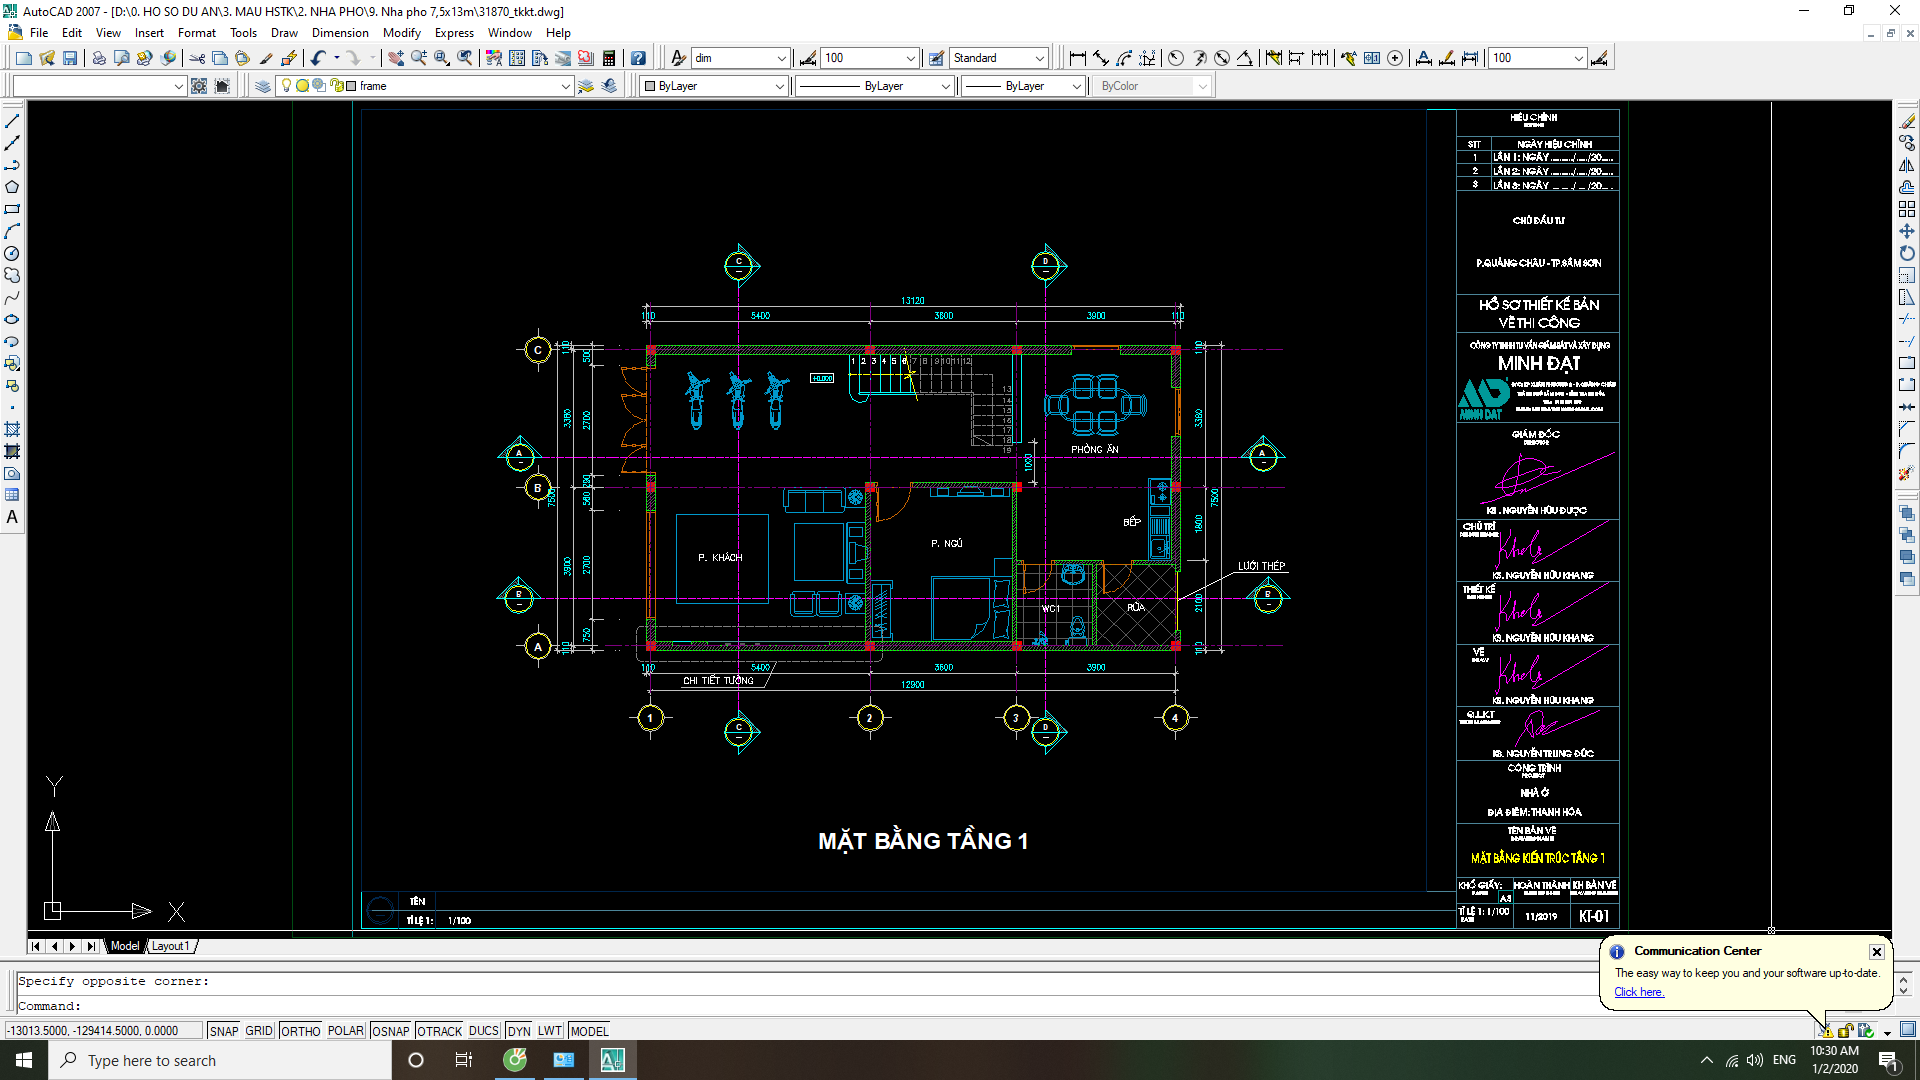Open the dim style control '100' dropdown at right
This screenshot has width=1920, height=1080.
point(1578,58)
